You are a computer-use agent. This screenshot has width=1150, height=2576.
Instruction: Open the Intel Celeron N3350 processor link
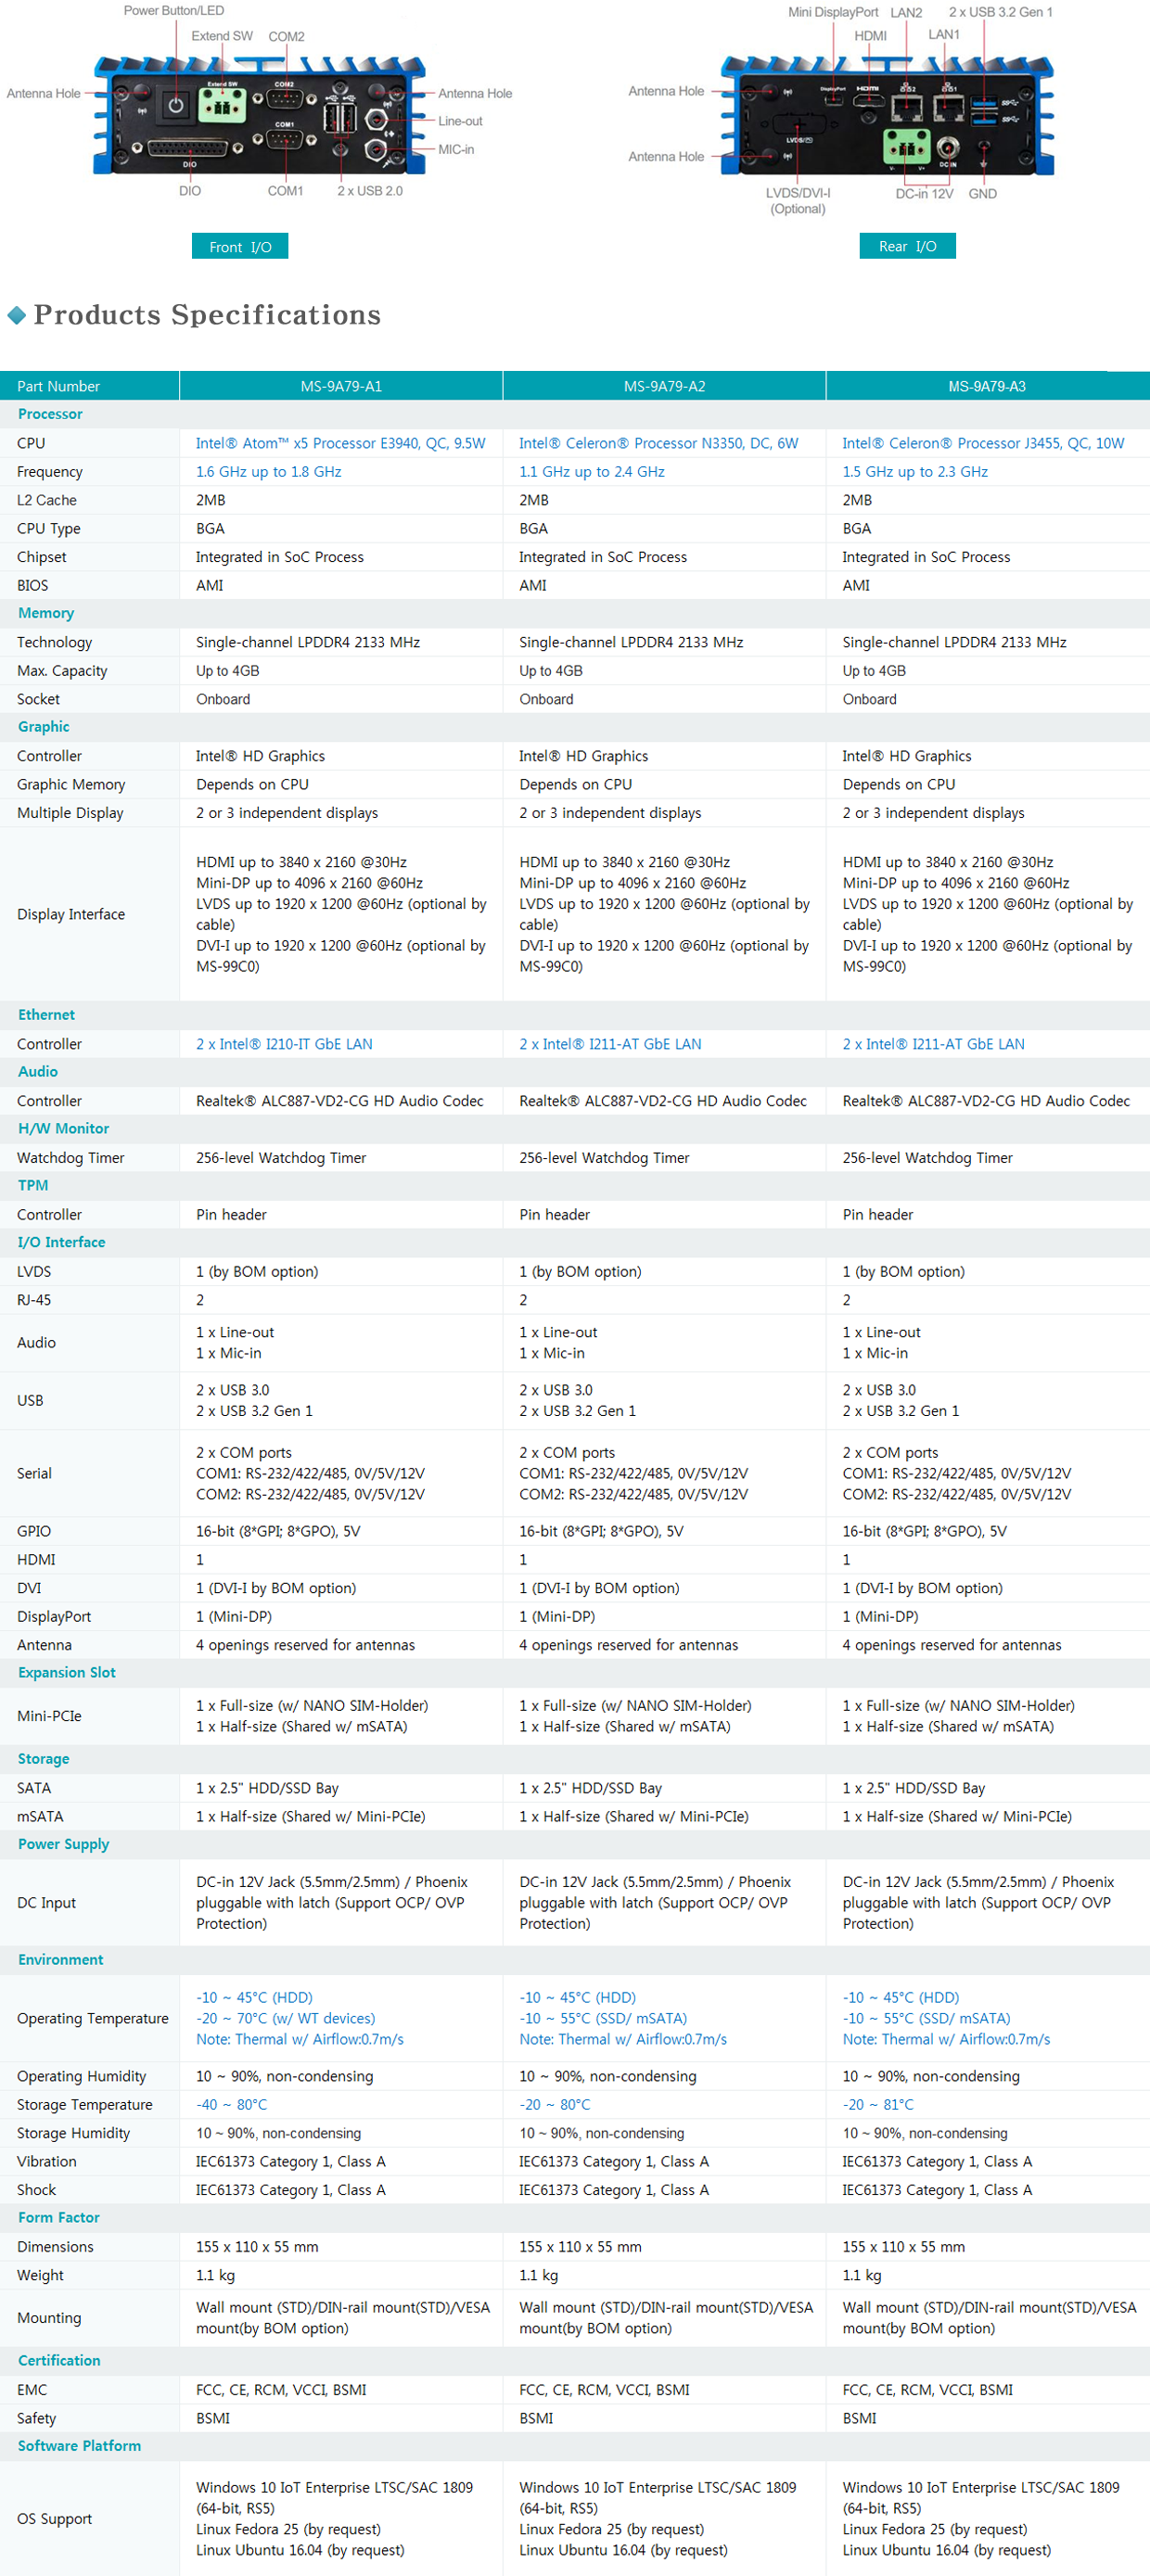pyautogui.click(x=658, y=443)
